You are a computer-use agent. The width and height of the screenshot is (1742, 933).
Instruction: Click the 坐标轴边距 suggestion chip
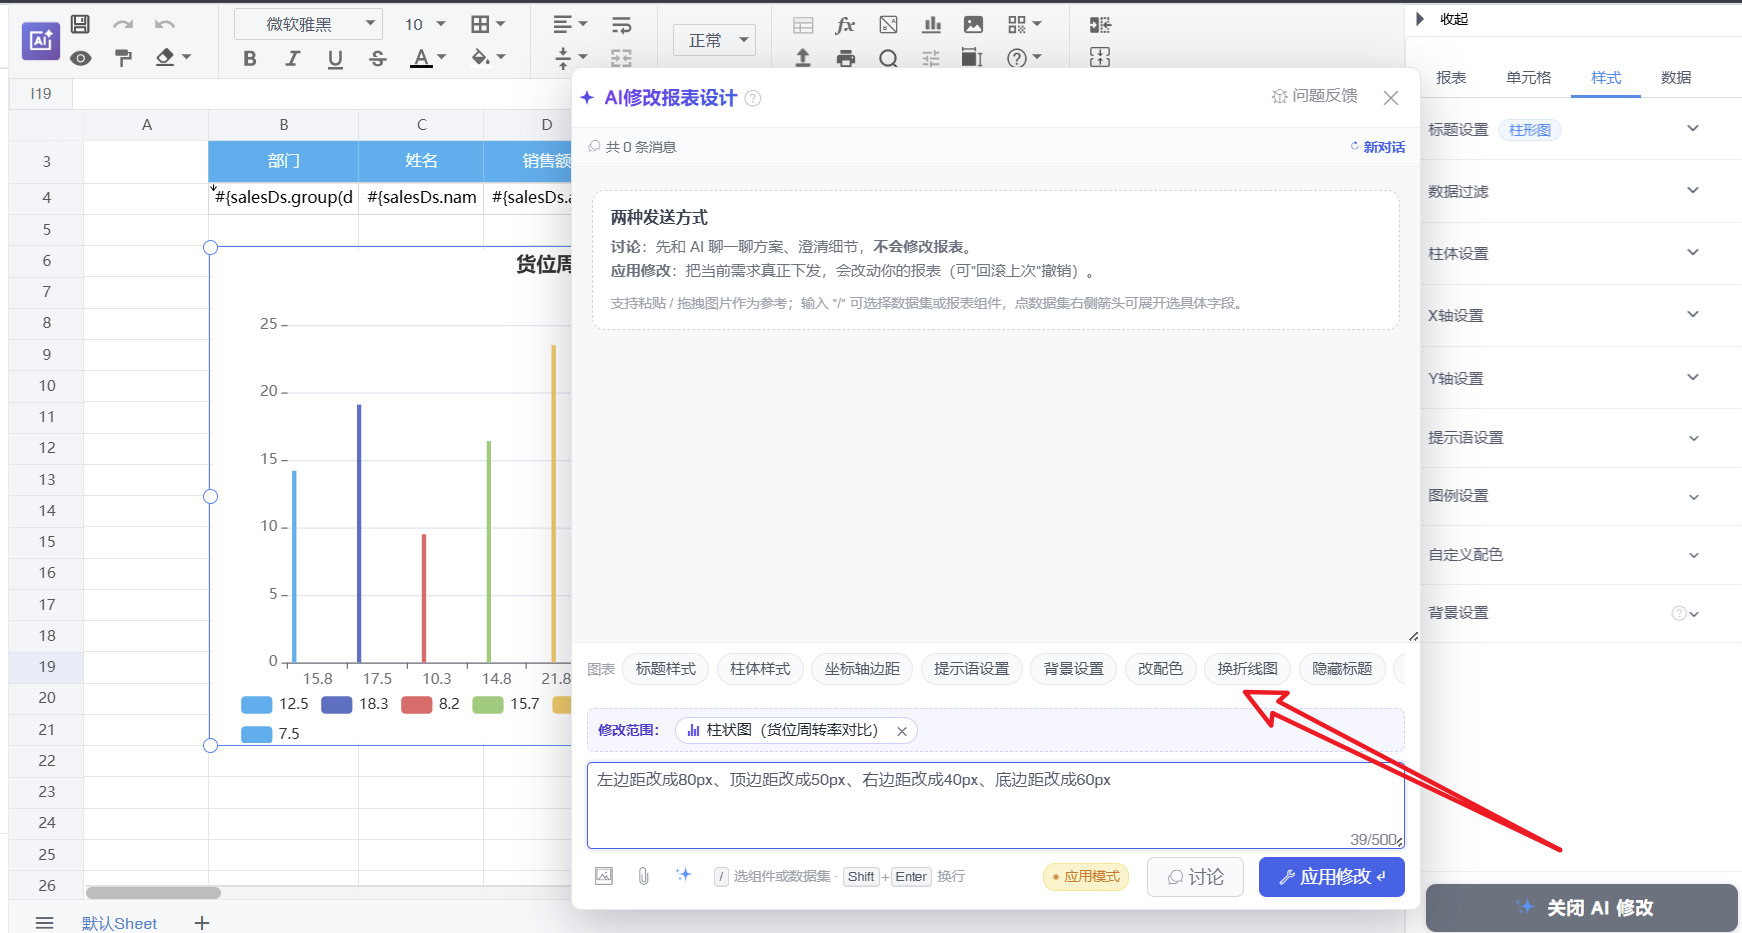862,669
